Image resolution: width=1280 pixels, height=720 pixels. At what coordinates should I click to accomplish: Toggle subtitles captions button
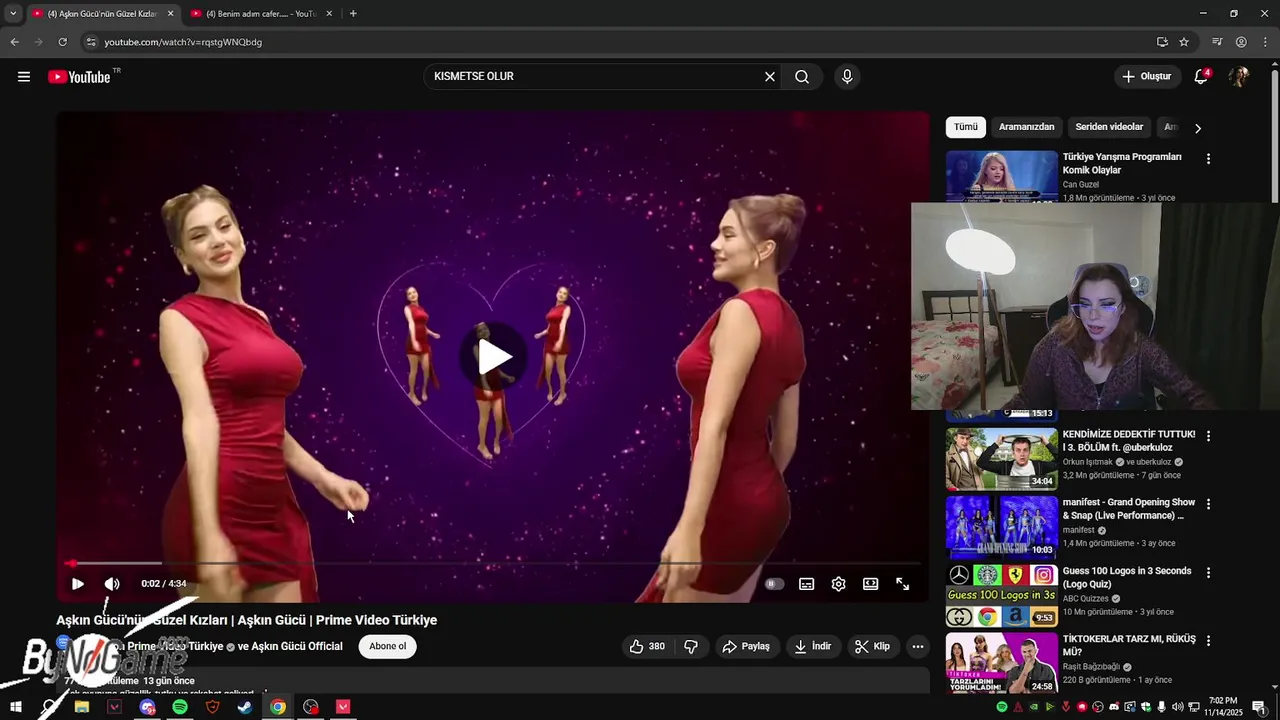[806, 584]
